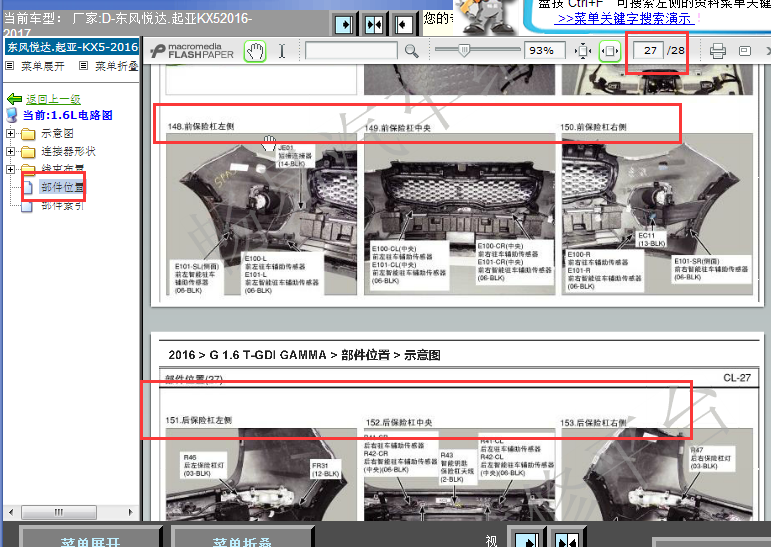Screen dimensions: 771x547
Task: Click the sidebar scrollbar left arrow
Action: tap(11, 512)
